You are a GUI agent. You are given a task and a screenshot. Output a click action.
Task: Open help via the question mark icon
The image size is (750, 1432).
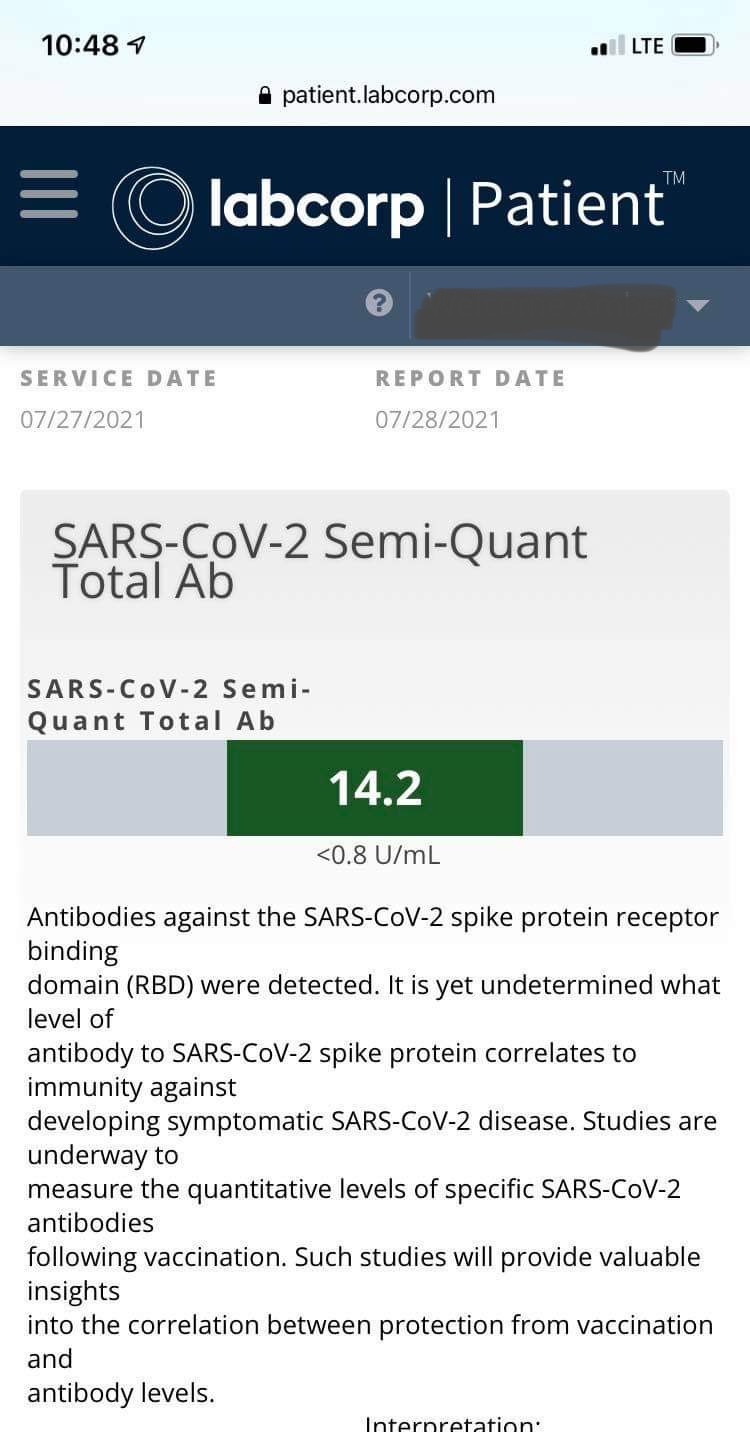pos(379,302)
